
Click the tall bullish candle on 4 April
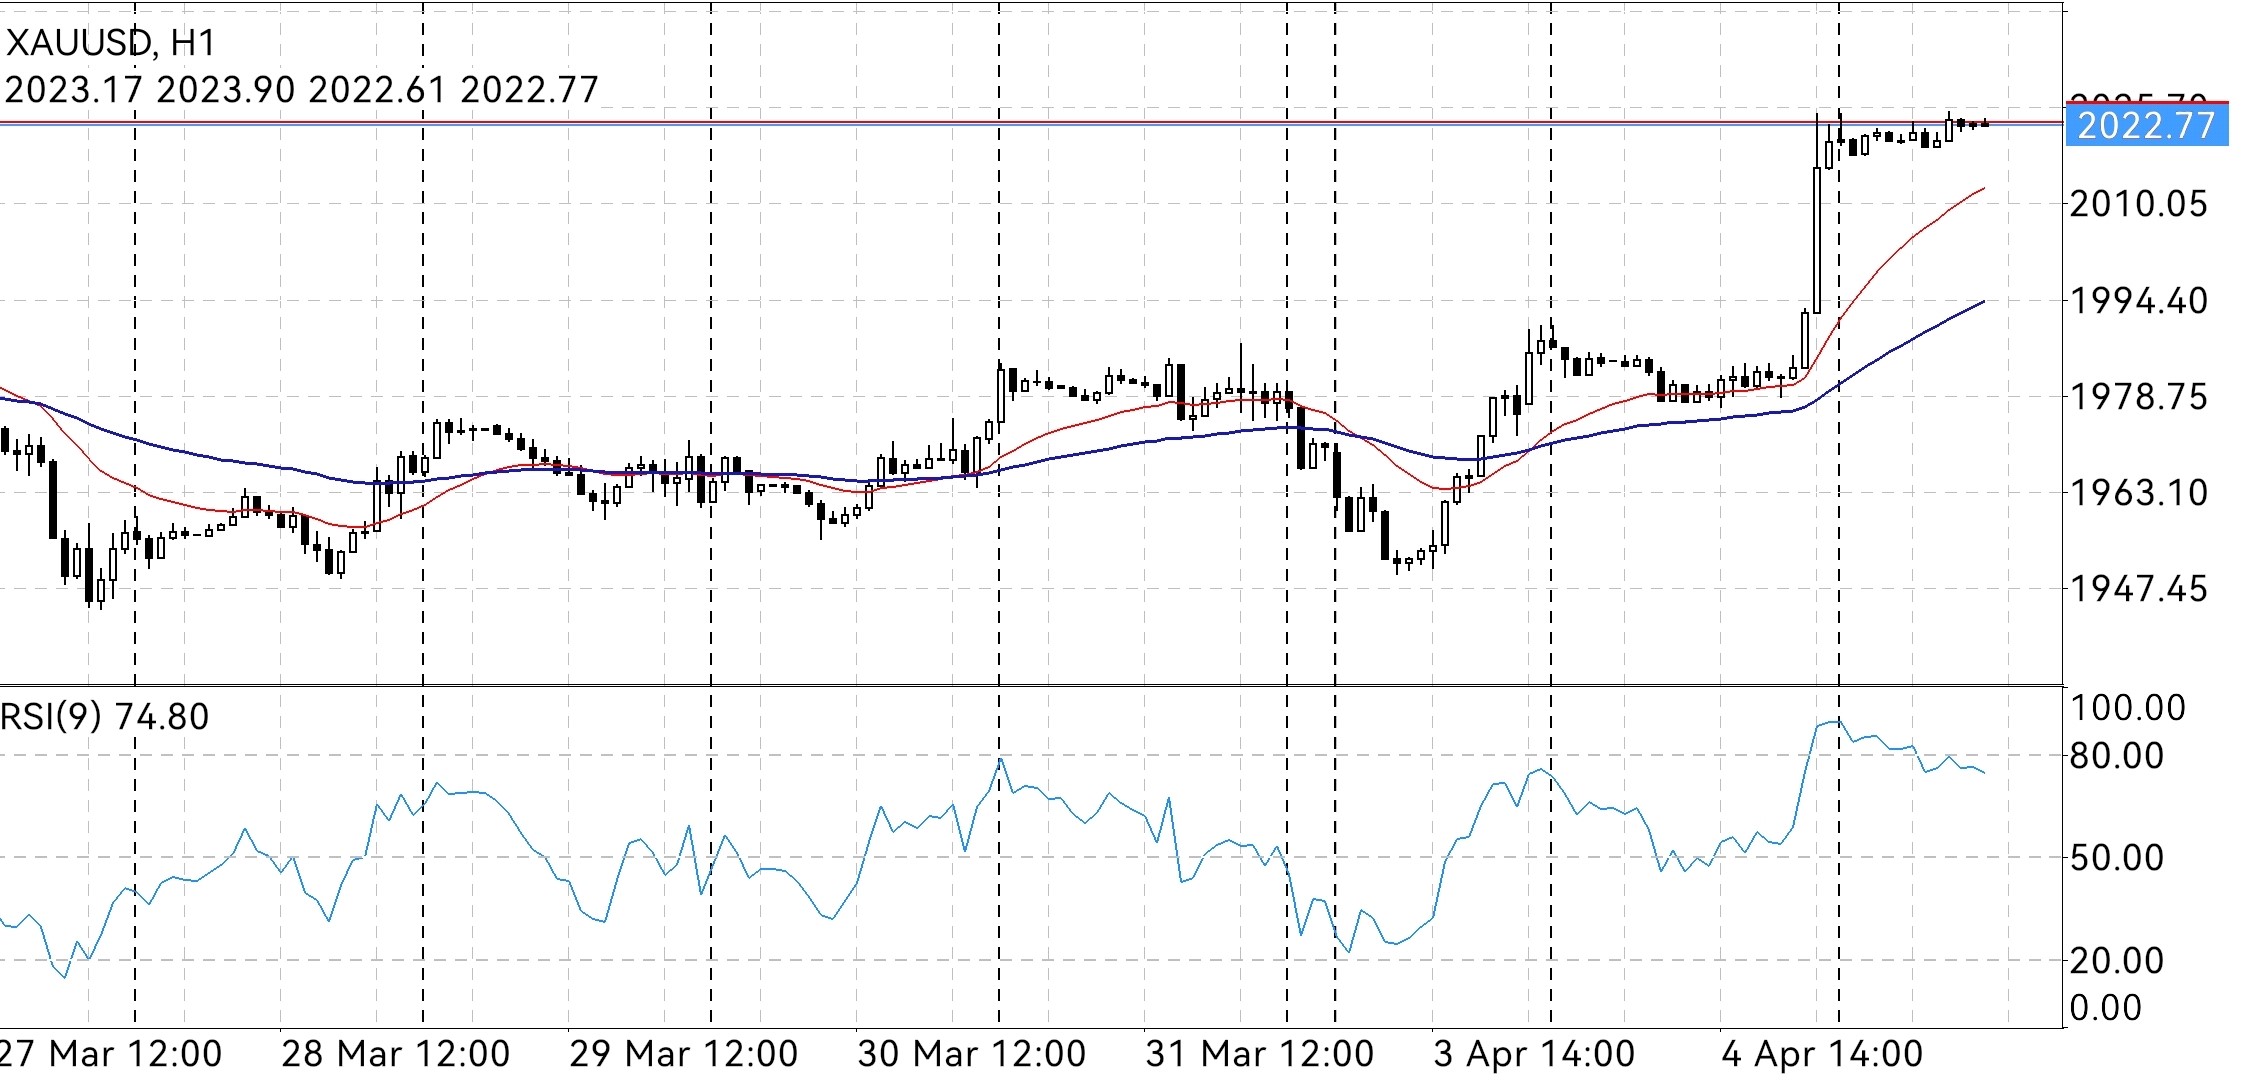click(x=1817, y=240)
